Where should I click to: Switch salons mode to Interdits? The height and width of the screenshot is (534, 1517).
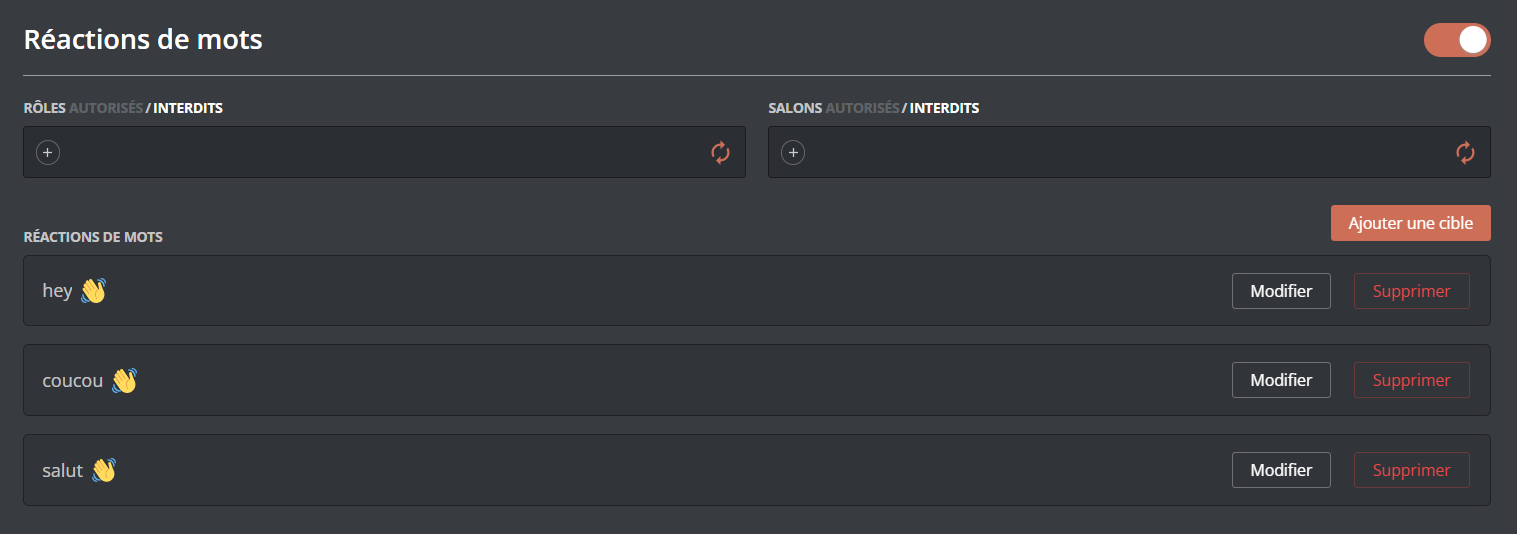click(x=944, y=108)
